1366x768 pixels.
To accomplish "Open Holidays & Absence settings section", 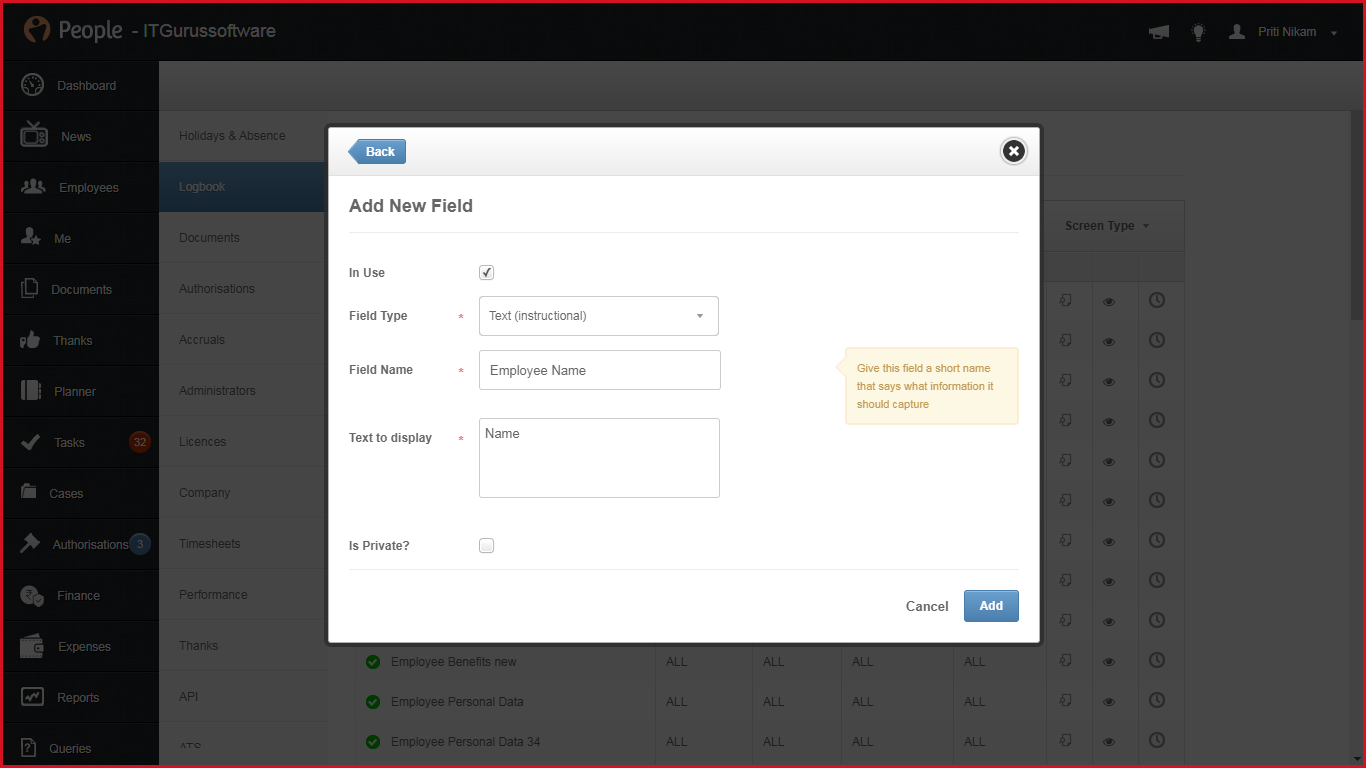I will coord(242,136).
